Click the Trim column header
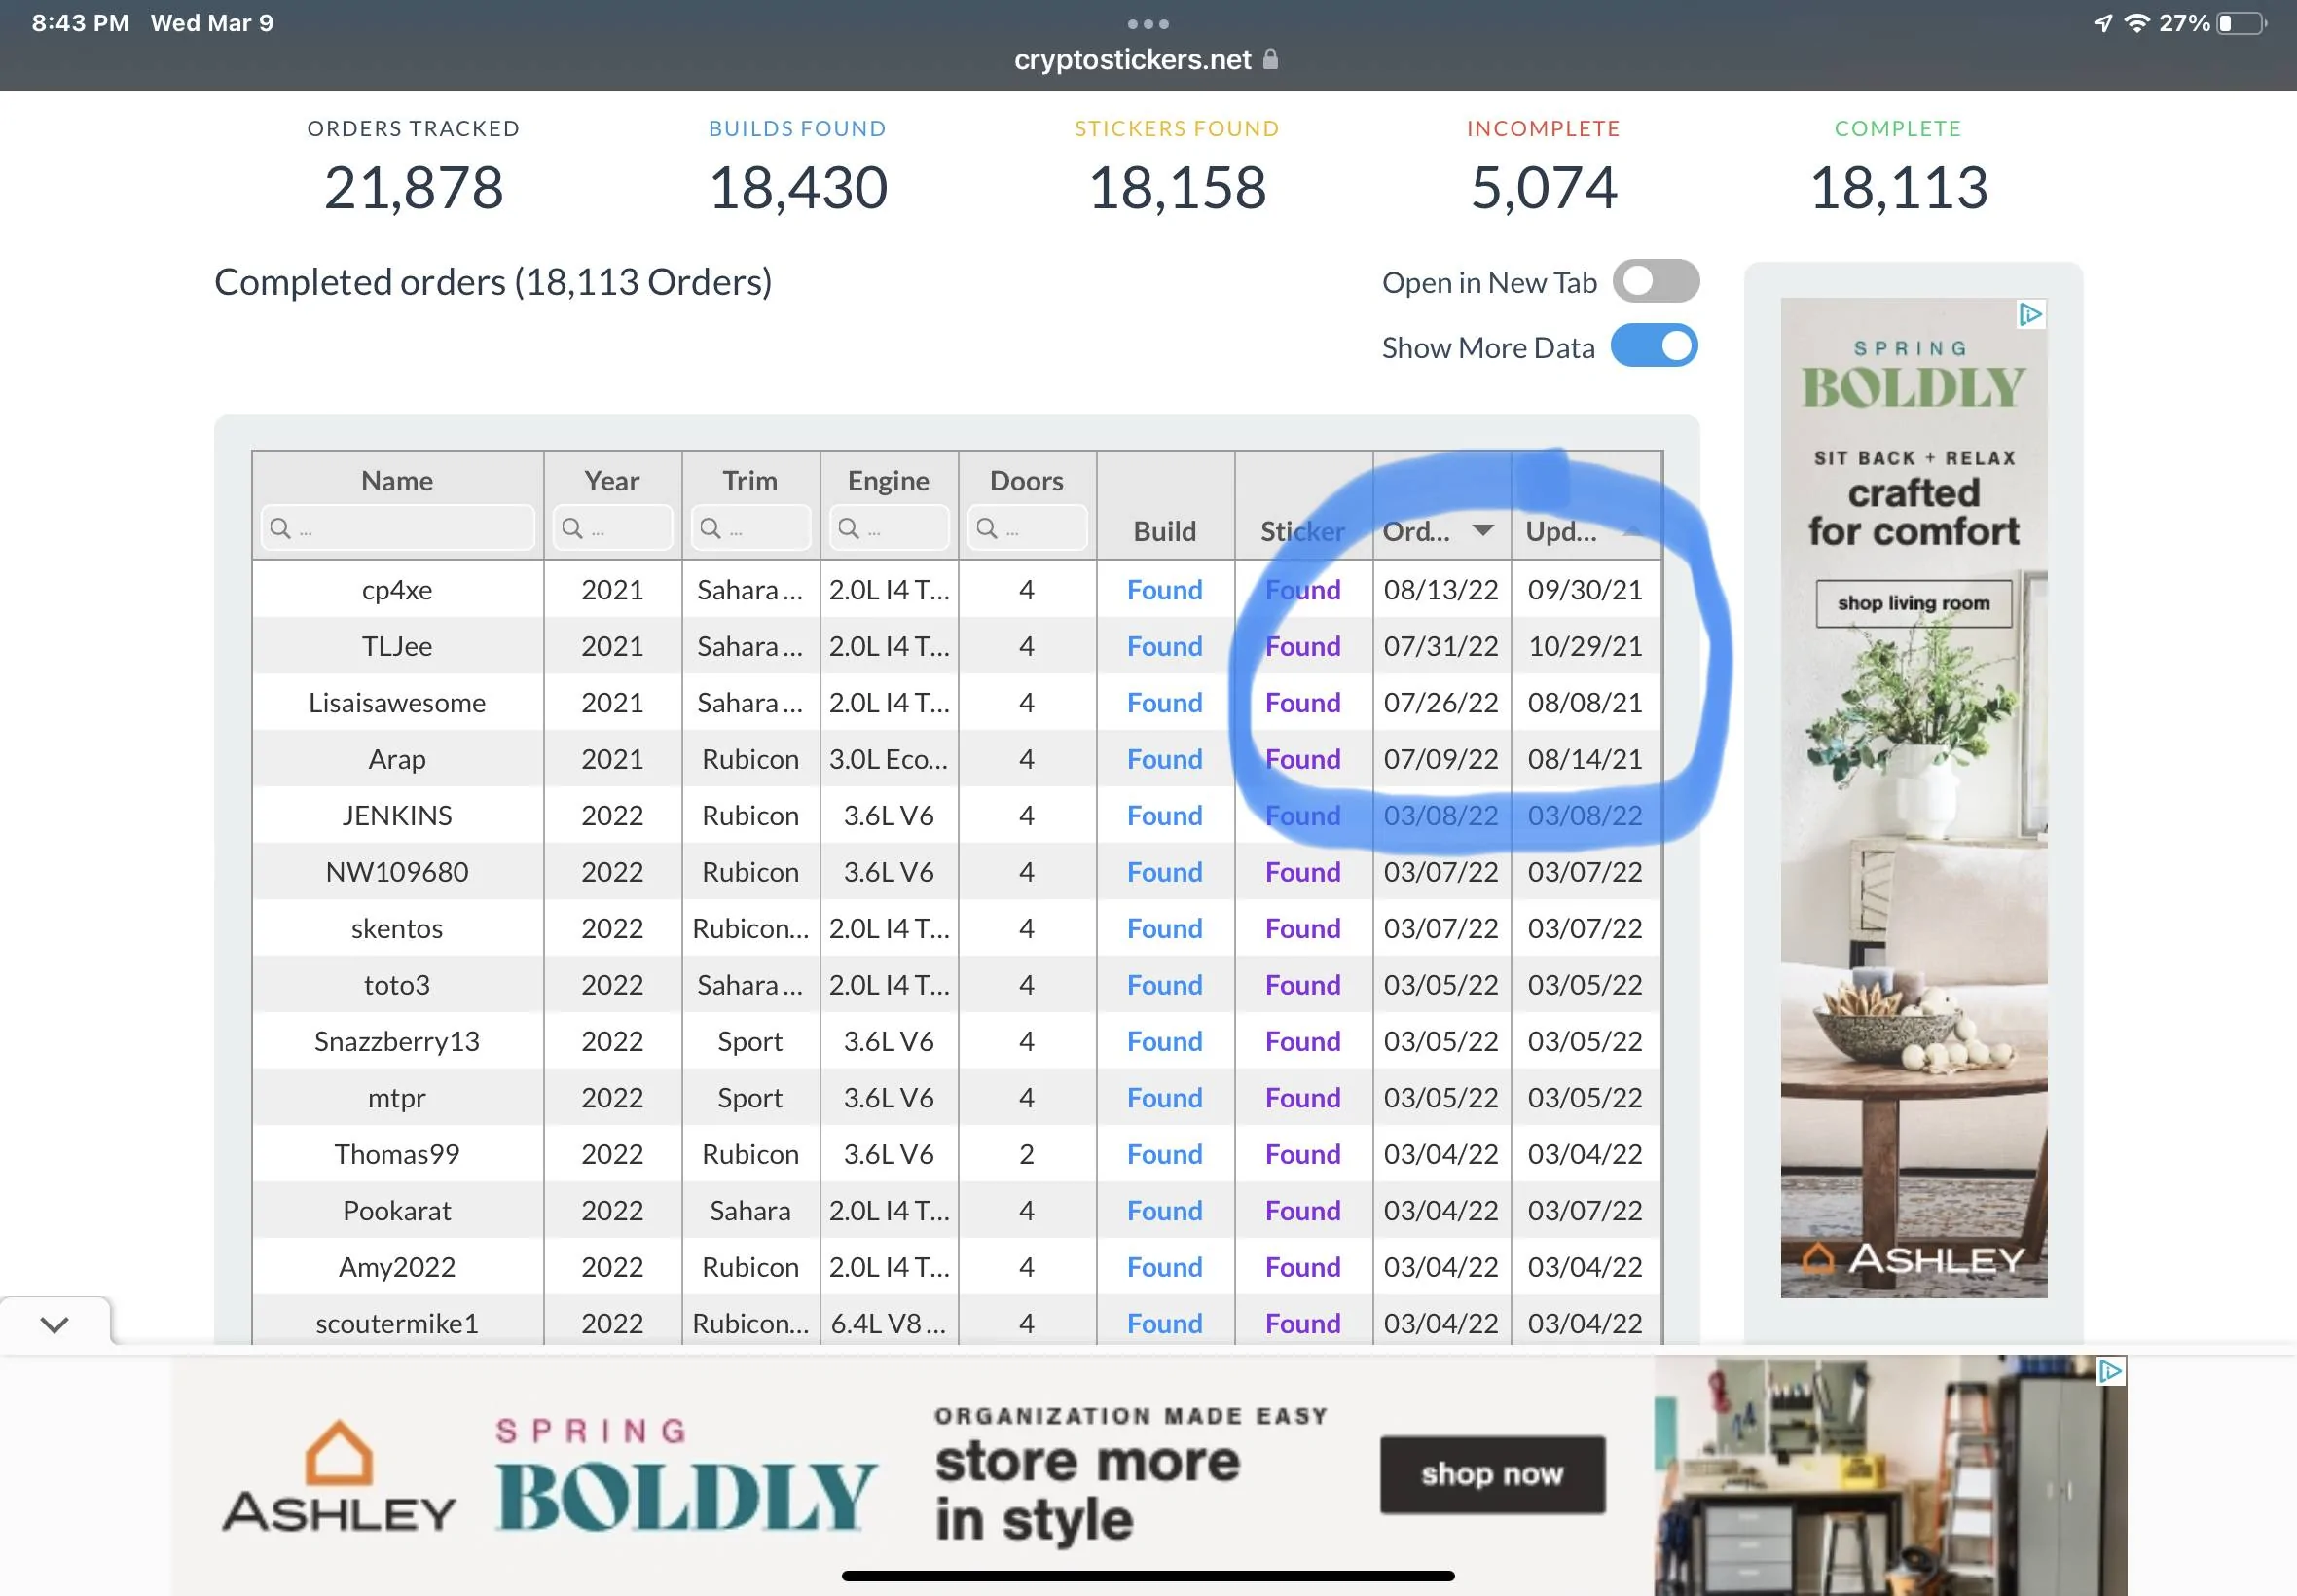Image resolution: width=2297 pixels, height=1596 pixels. 750,481
